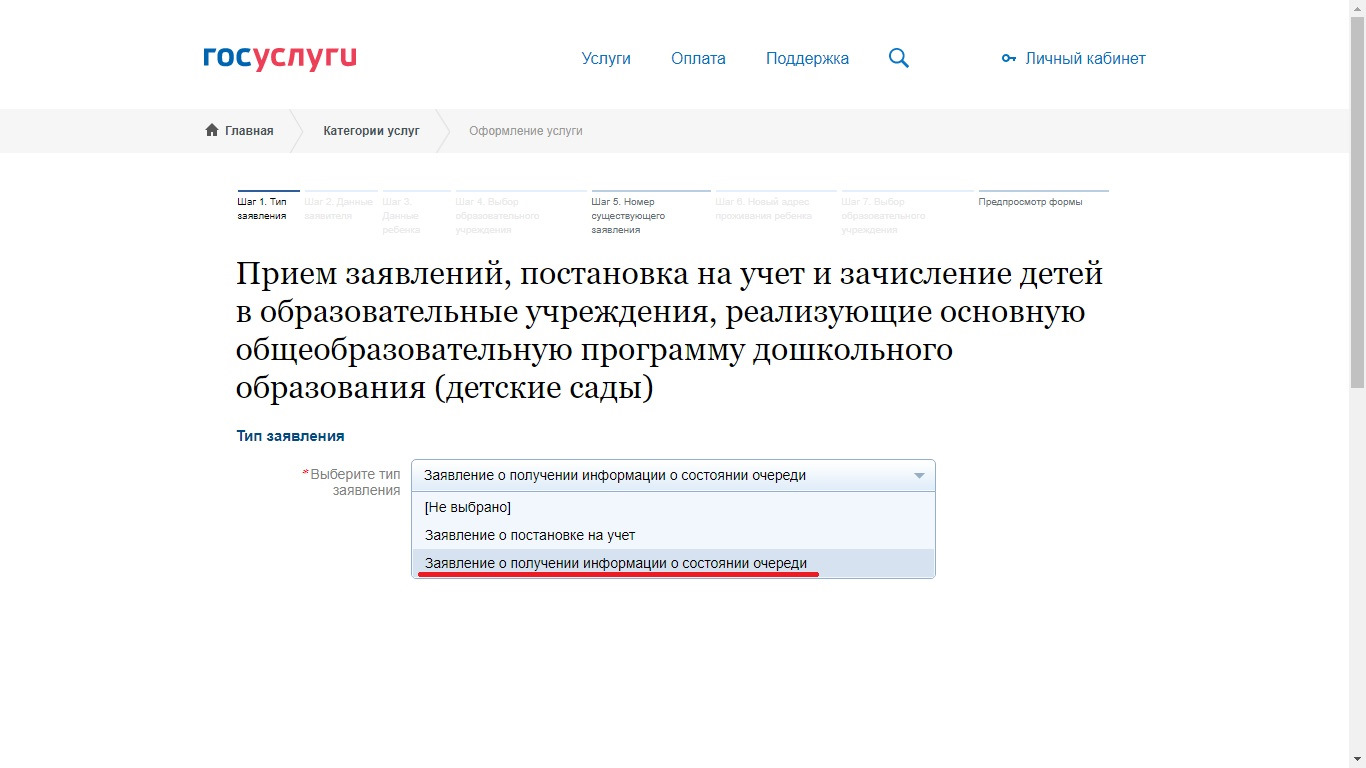
Task: Choose Заявление о постановке на учет
Action: click(x=673, y=535)
